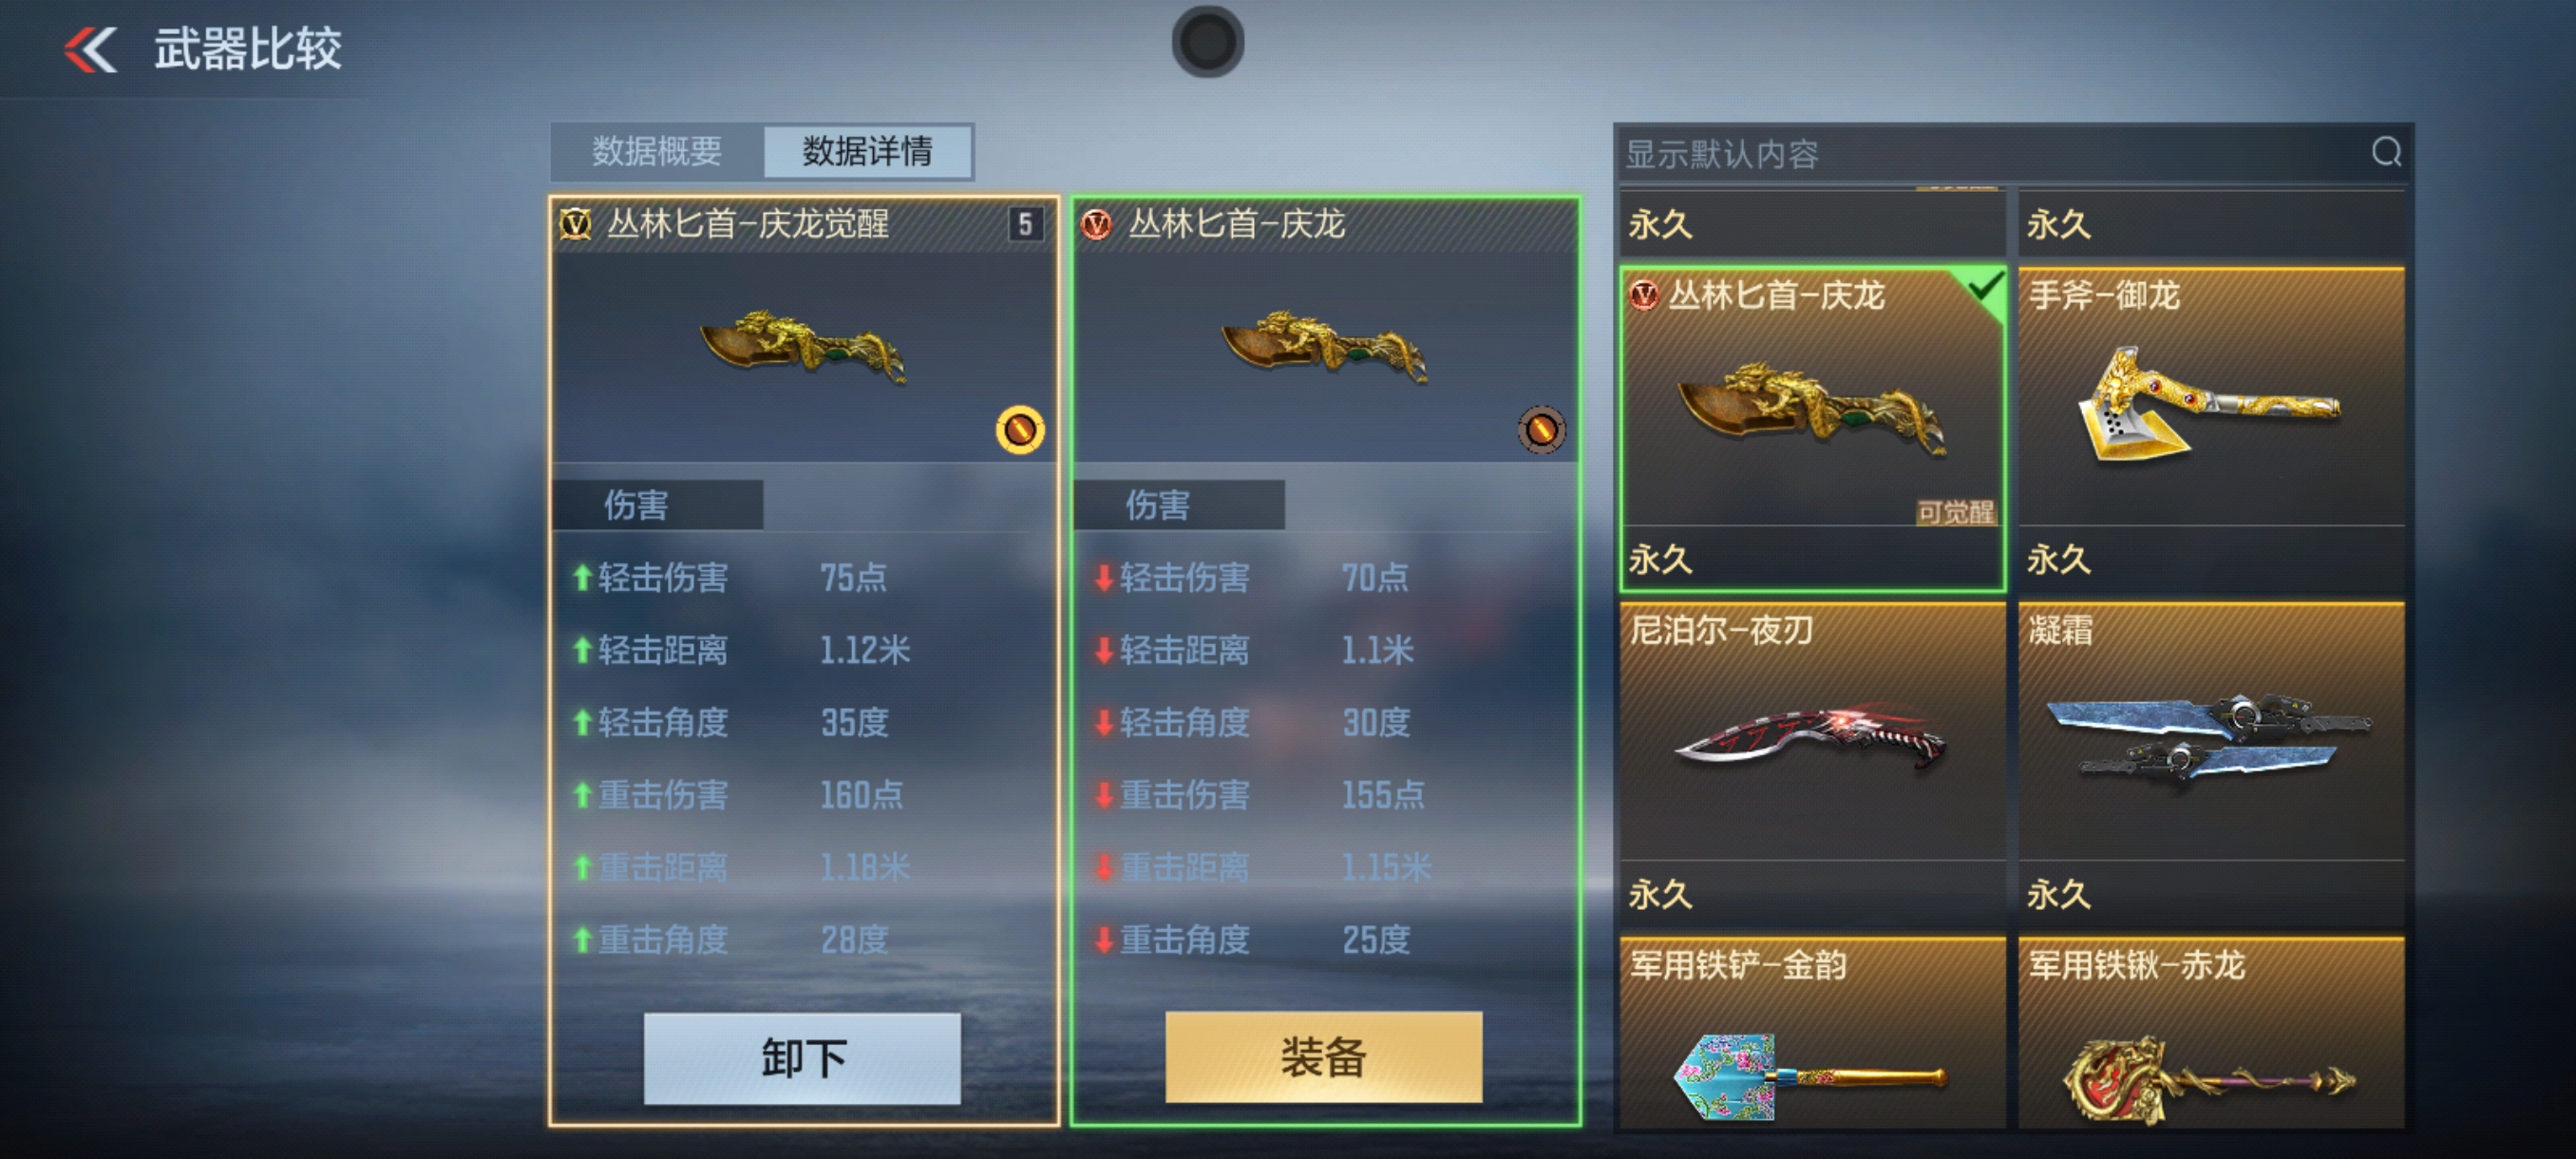Tap the red back arrow icon
The width and height of the screenshot is (2576, 1159).
click(x=91, y=50)
